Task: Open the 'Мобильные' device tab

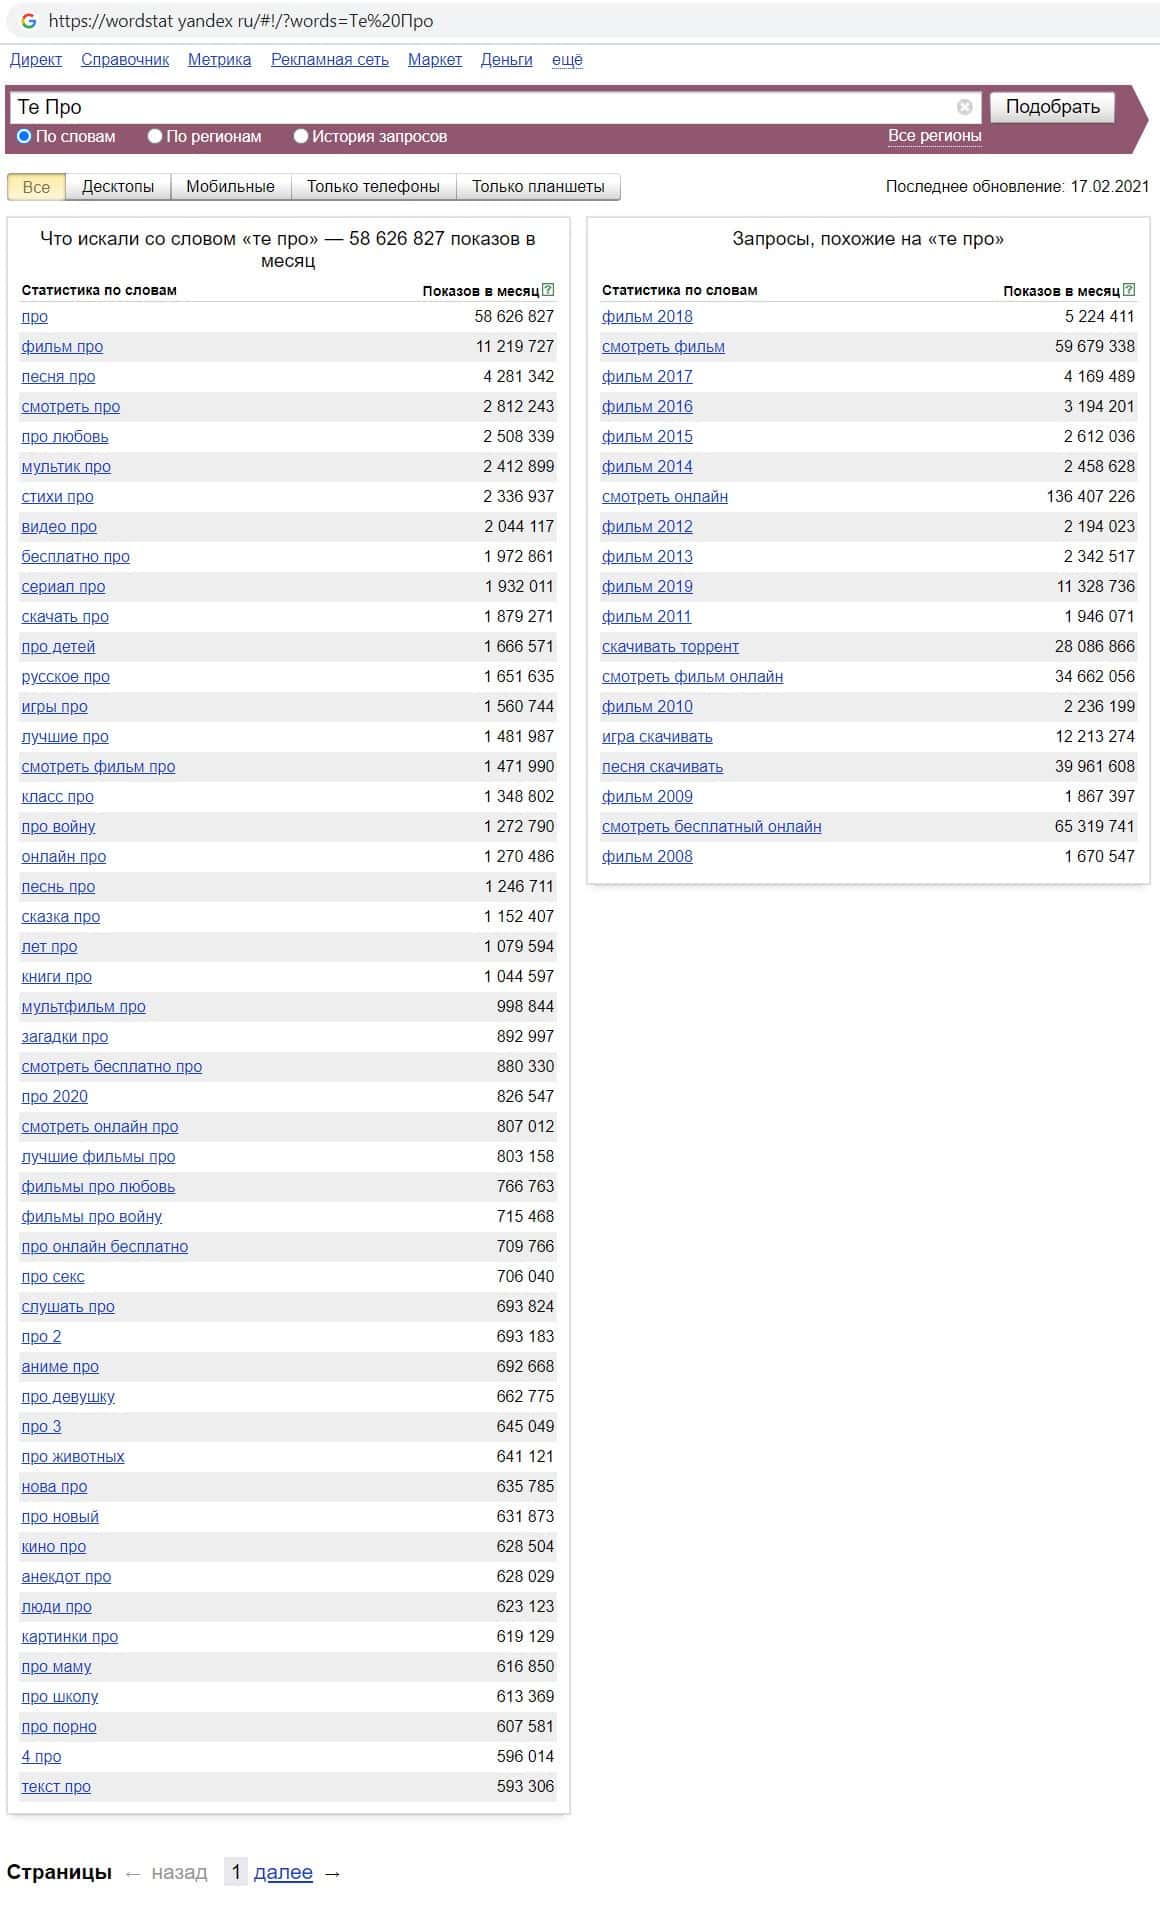Action: 230,187
